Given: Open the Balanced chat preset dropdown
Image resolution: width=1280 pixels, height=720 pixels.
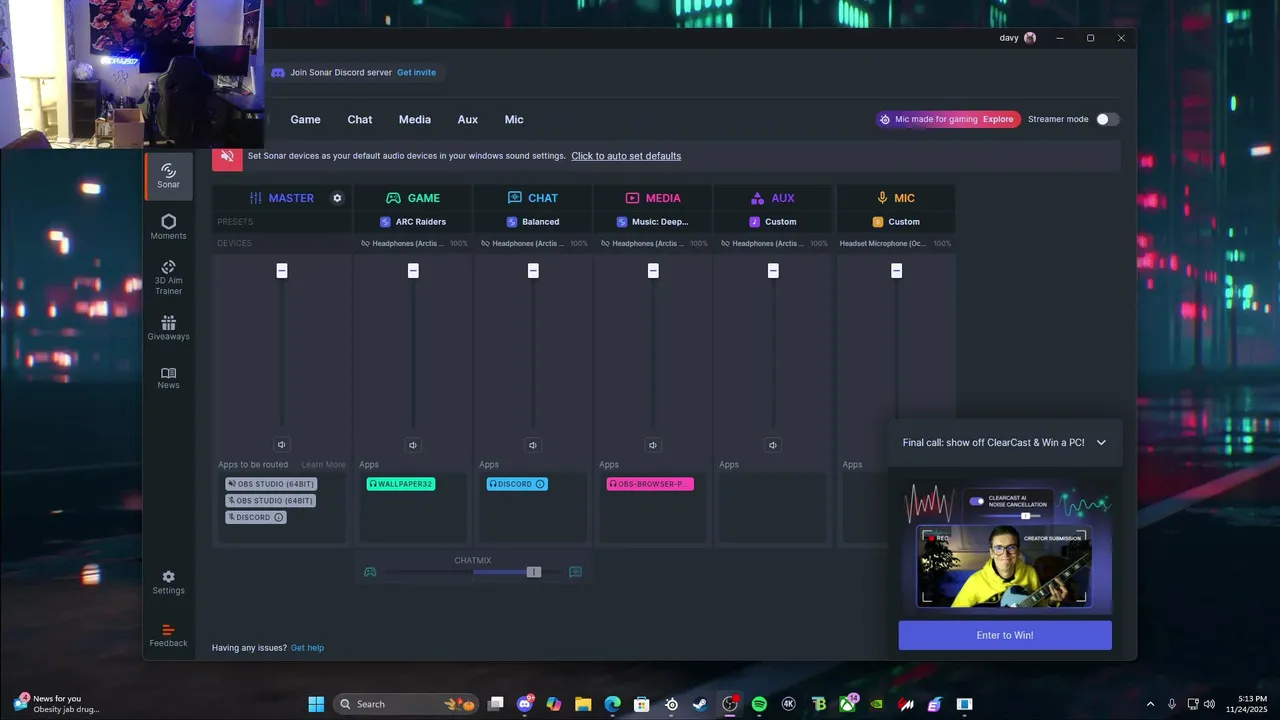Looking at the screenshot, I should [533, 222].
